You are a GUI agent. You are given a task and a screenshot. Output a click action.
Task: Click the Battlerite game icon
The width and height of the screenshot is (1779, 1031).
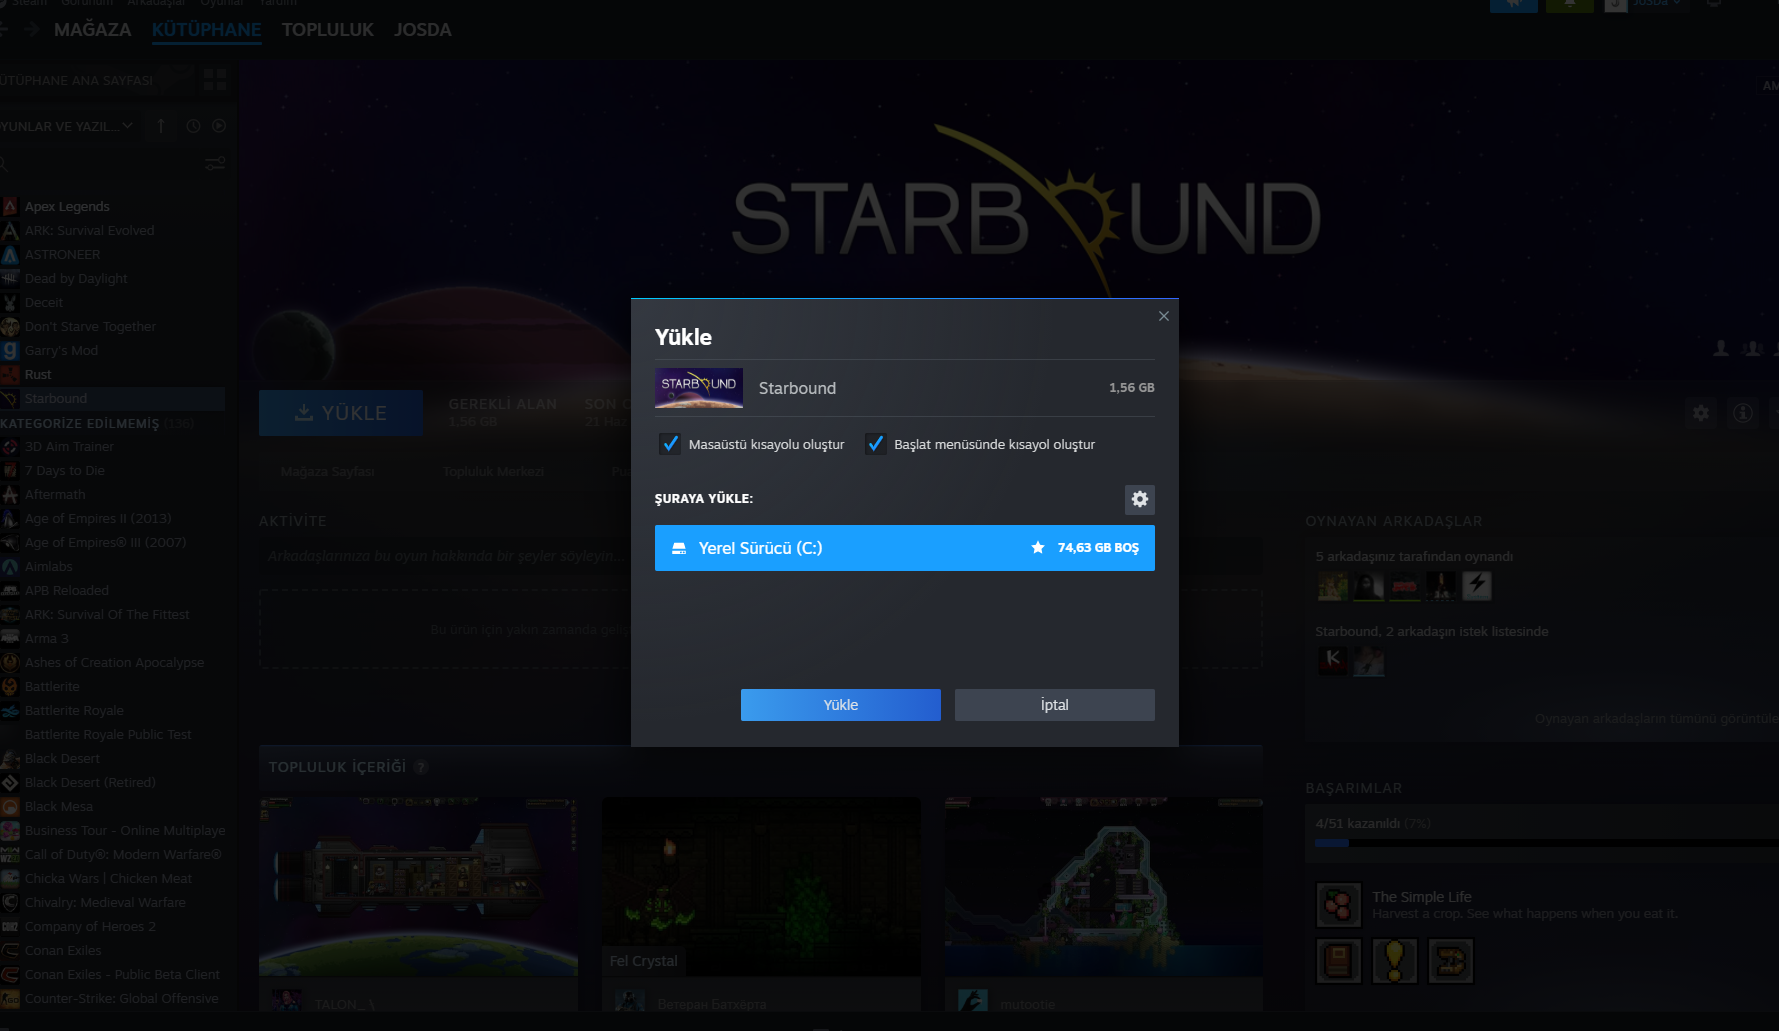10,686
